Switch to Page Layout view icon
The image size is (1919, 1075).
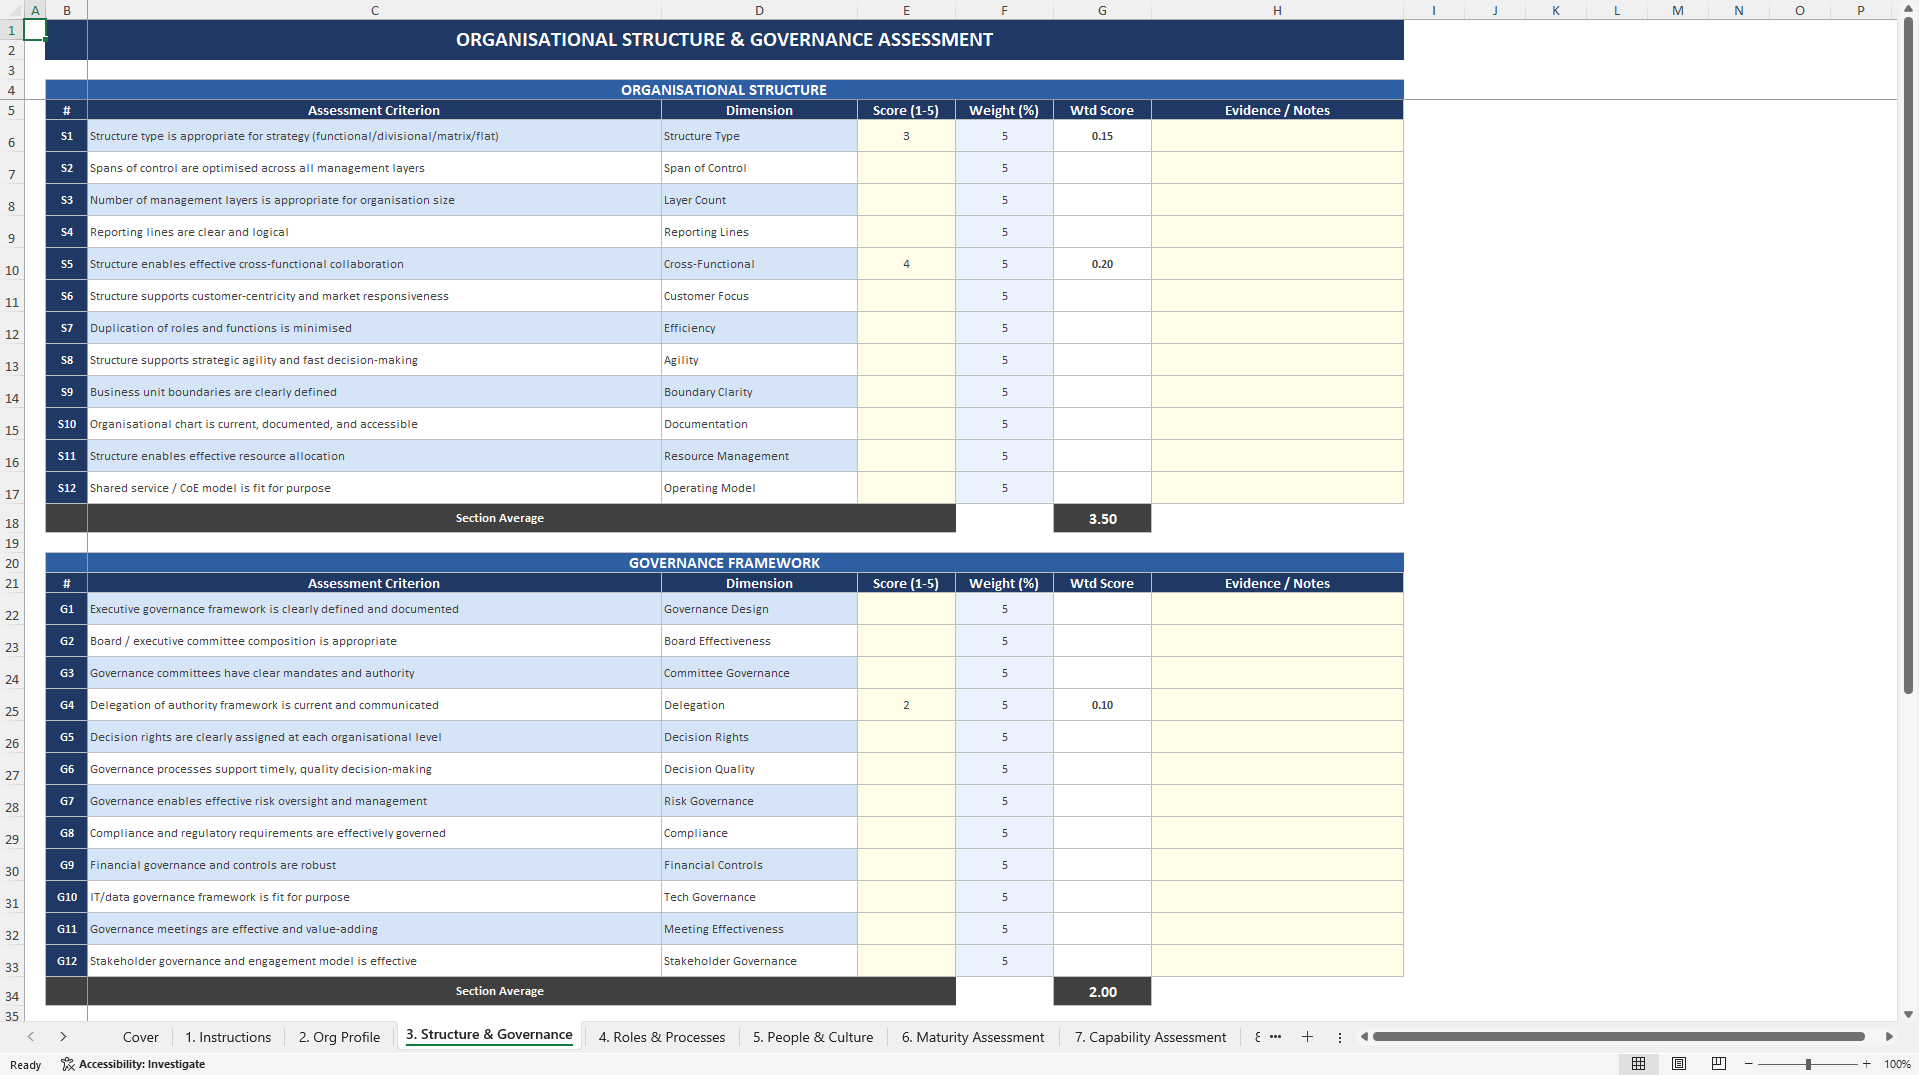point(1679,1064)
